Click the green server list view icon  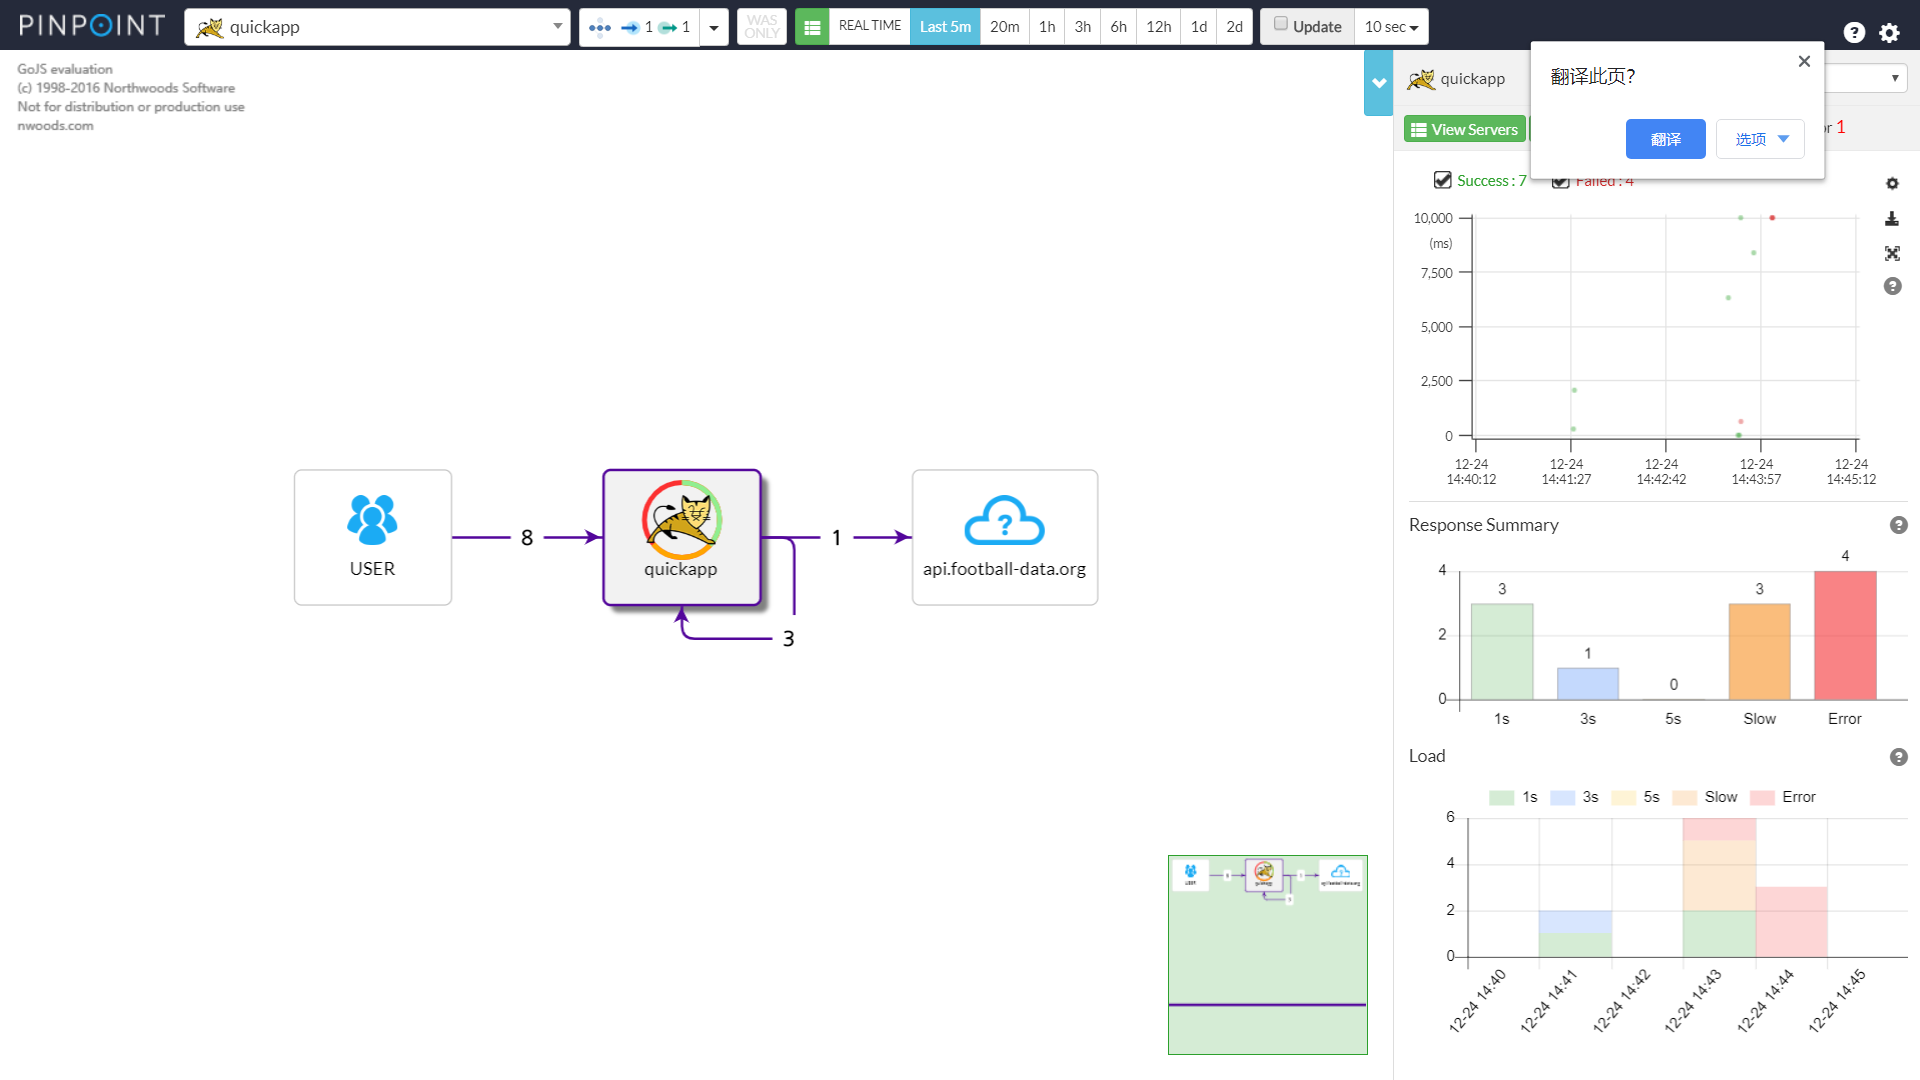812,27
